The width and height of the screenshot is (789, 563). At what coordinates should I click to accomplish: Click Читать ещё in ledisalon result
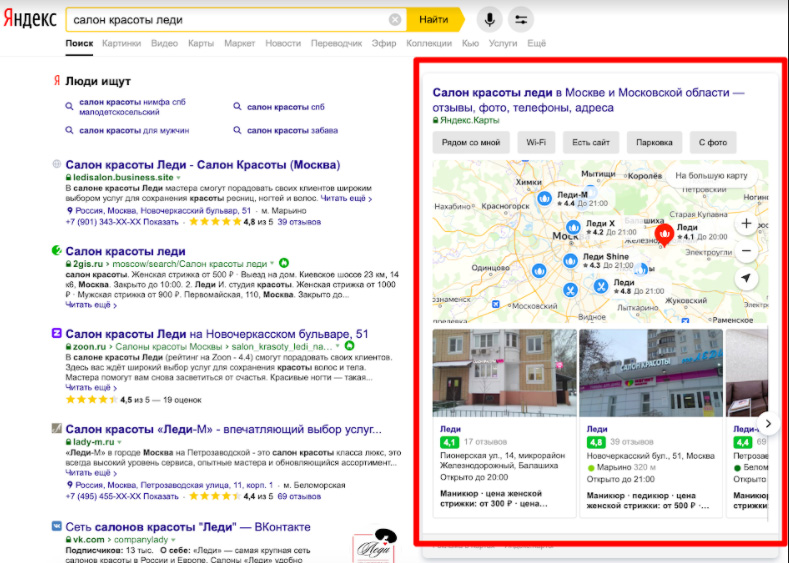pos(346,198)
